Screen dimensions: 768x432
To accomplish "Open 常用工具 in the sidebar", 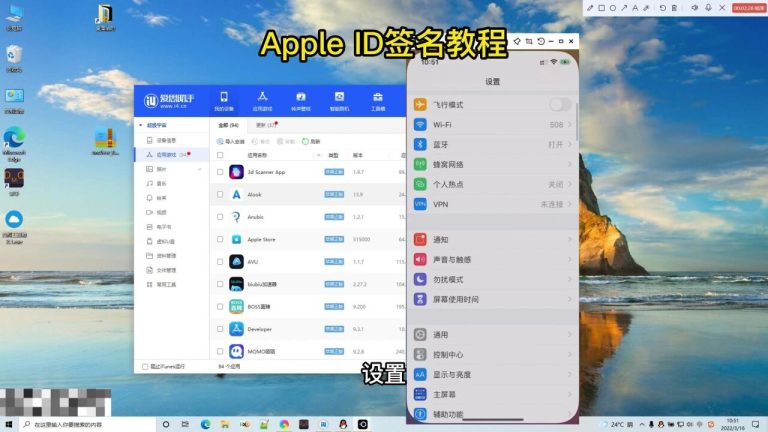I will [161, 285].
